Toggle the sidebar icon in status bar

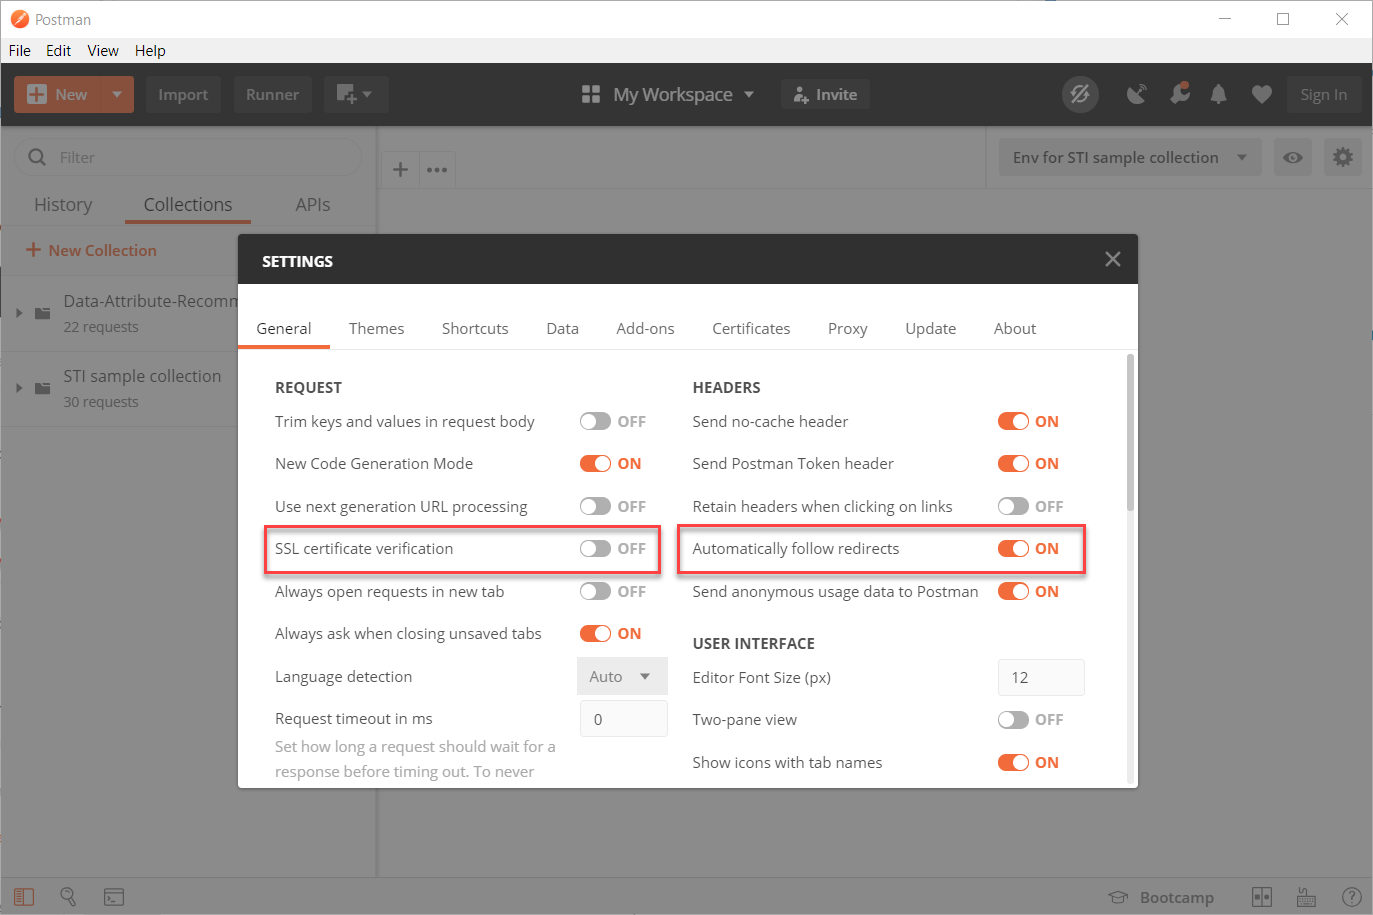[24, 897]
